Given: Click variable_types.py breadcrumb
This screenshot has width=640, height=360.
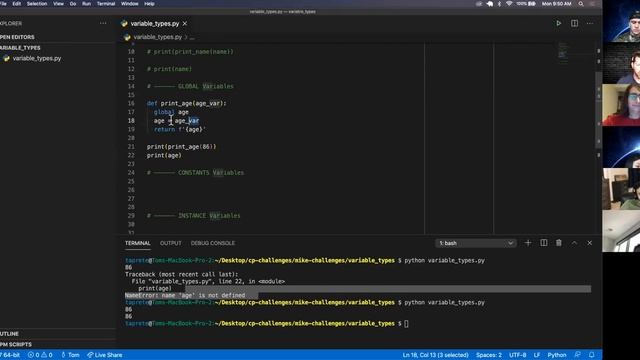Looking at the screenshot, I should 157,37.
